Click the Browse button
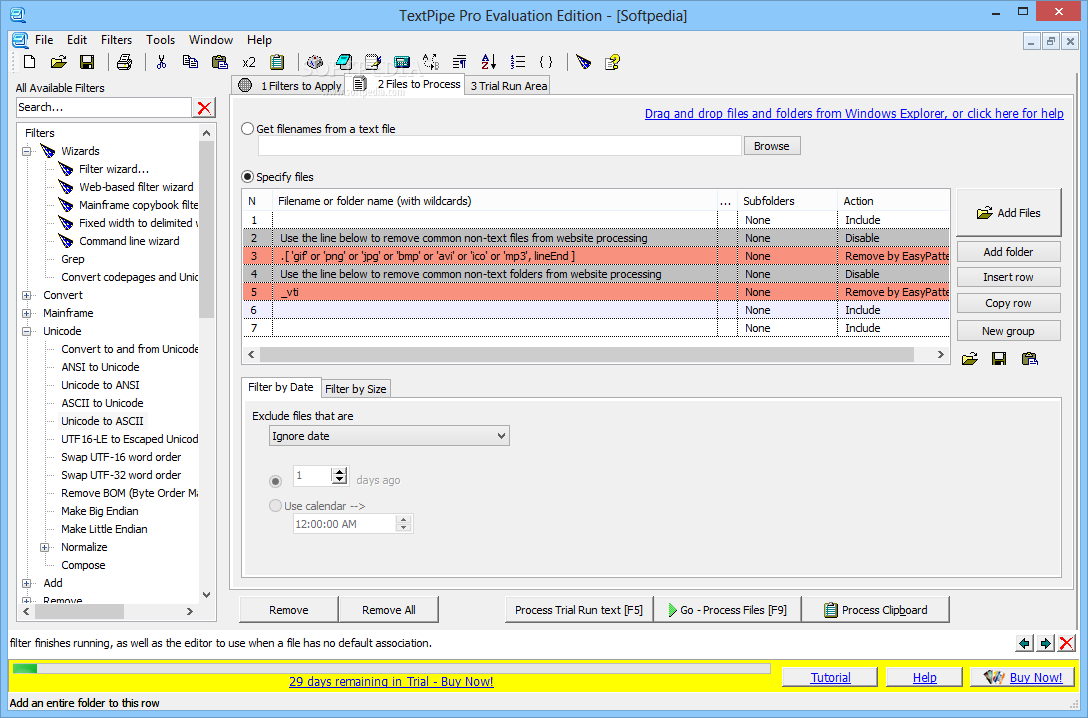1088x718 pixels. (772, 146)
